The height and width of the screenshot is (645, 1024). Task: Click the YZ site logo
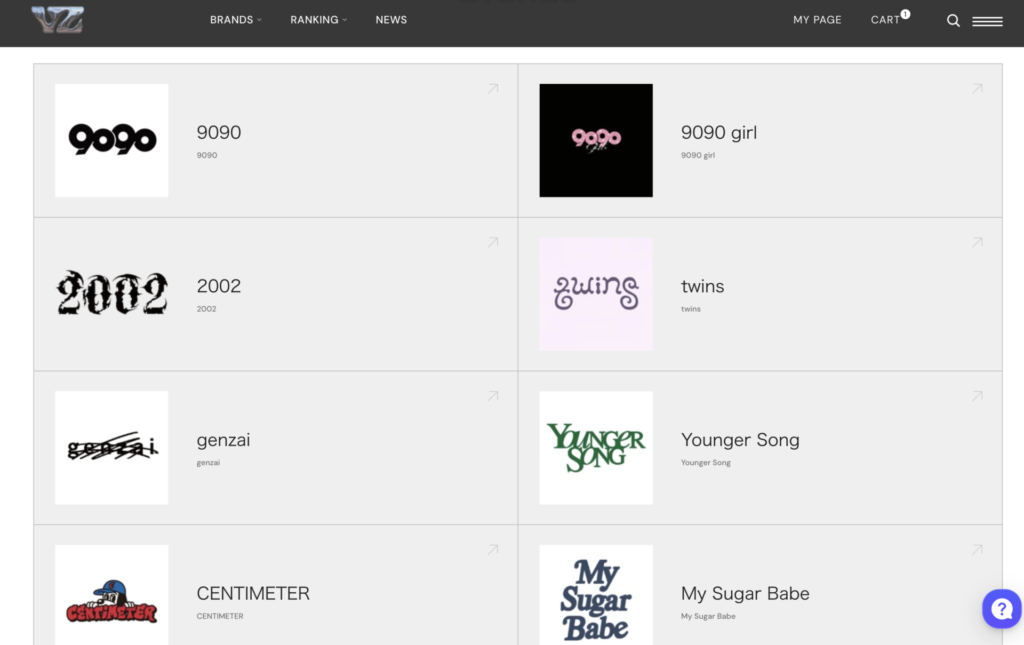pos(57,20)
